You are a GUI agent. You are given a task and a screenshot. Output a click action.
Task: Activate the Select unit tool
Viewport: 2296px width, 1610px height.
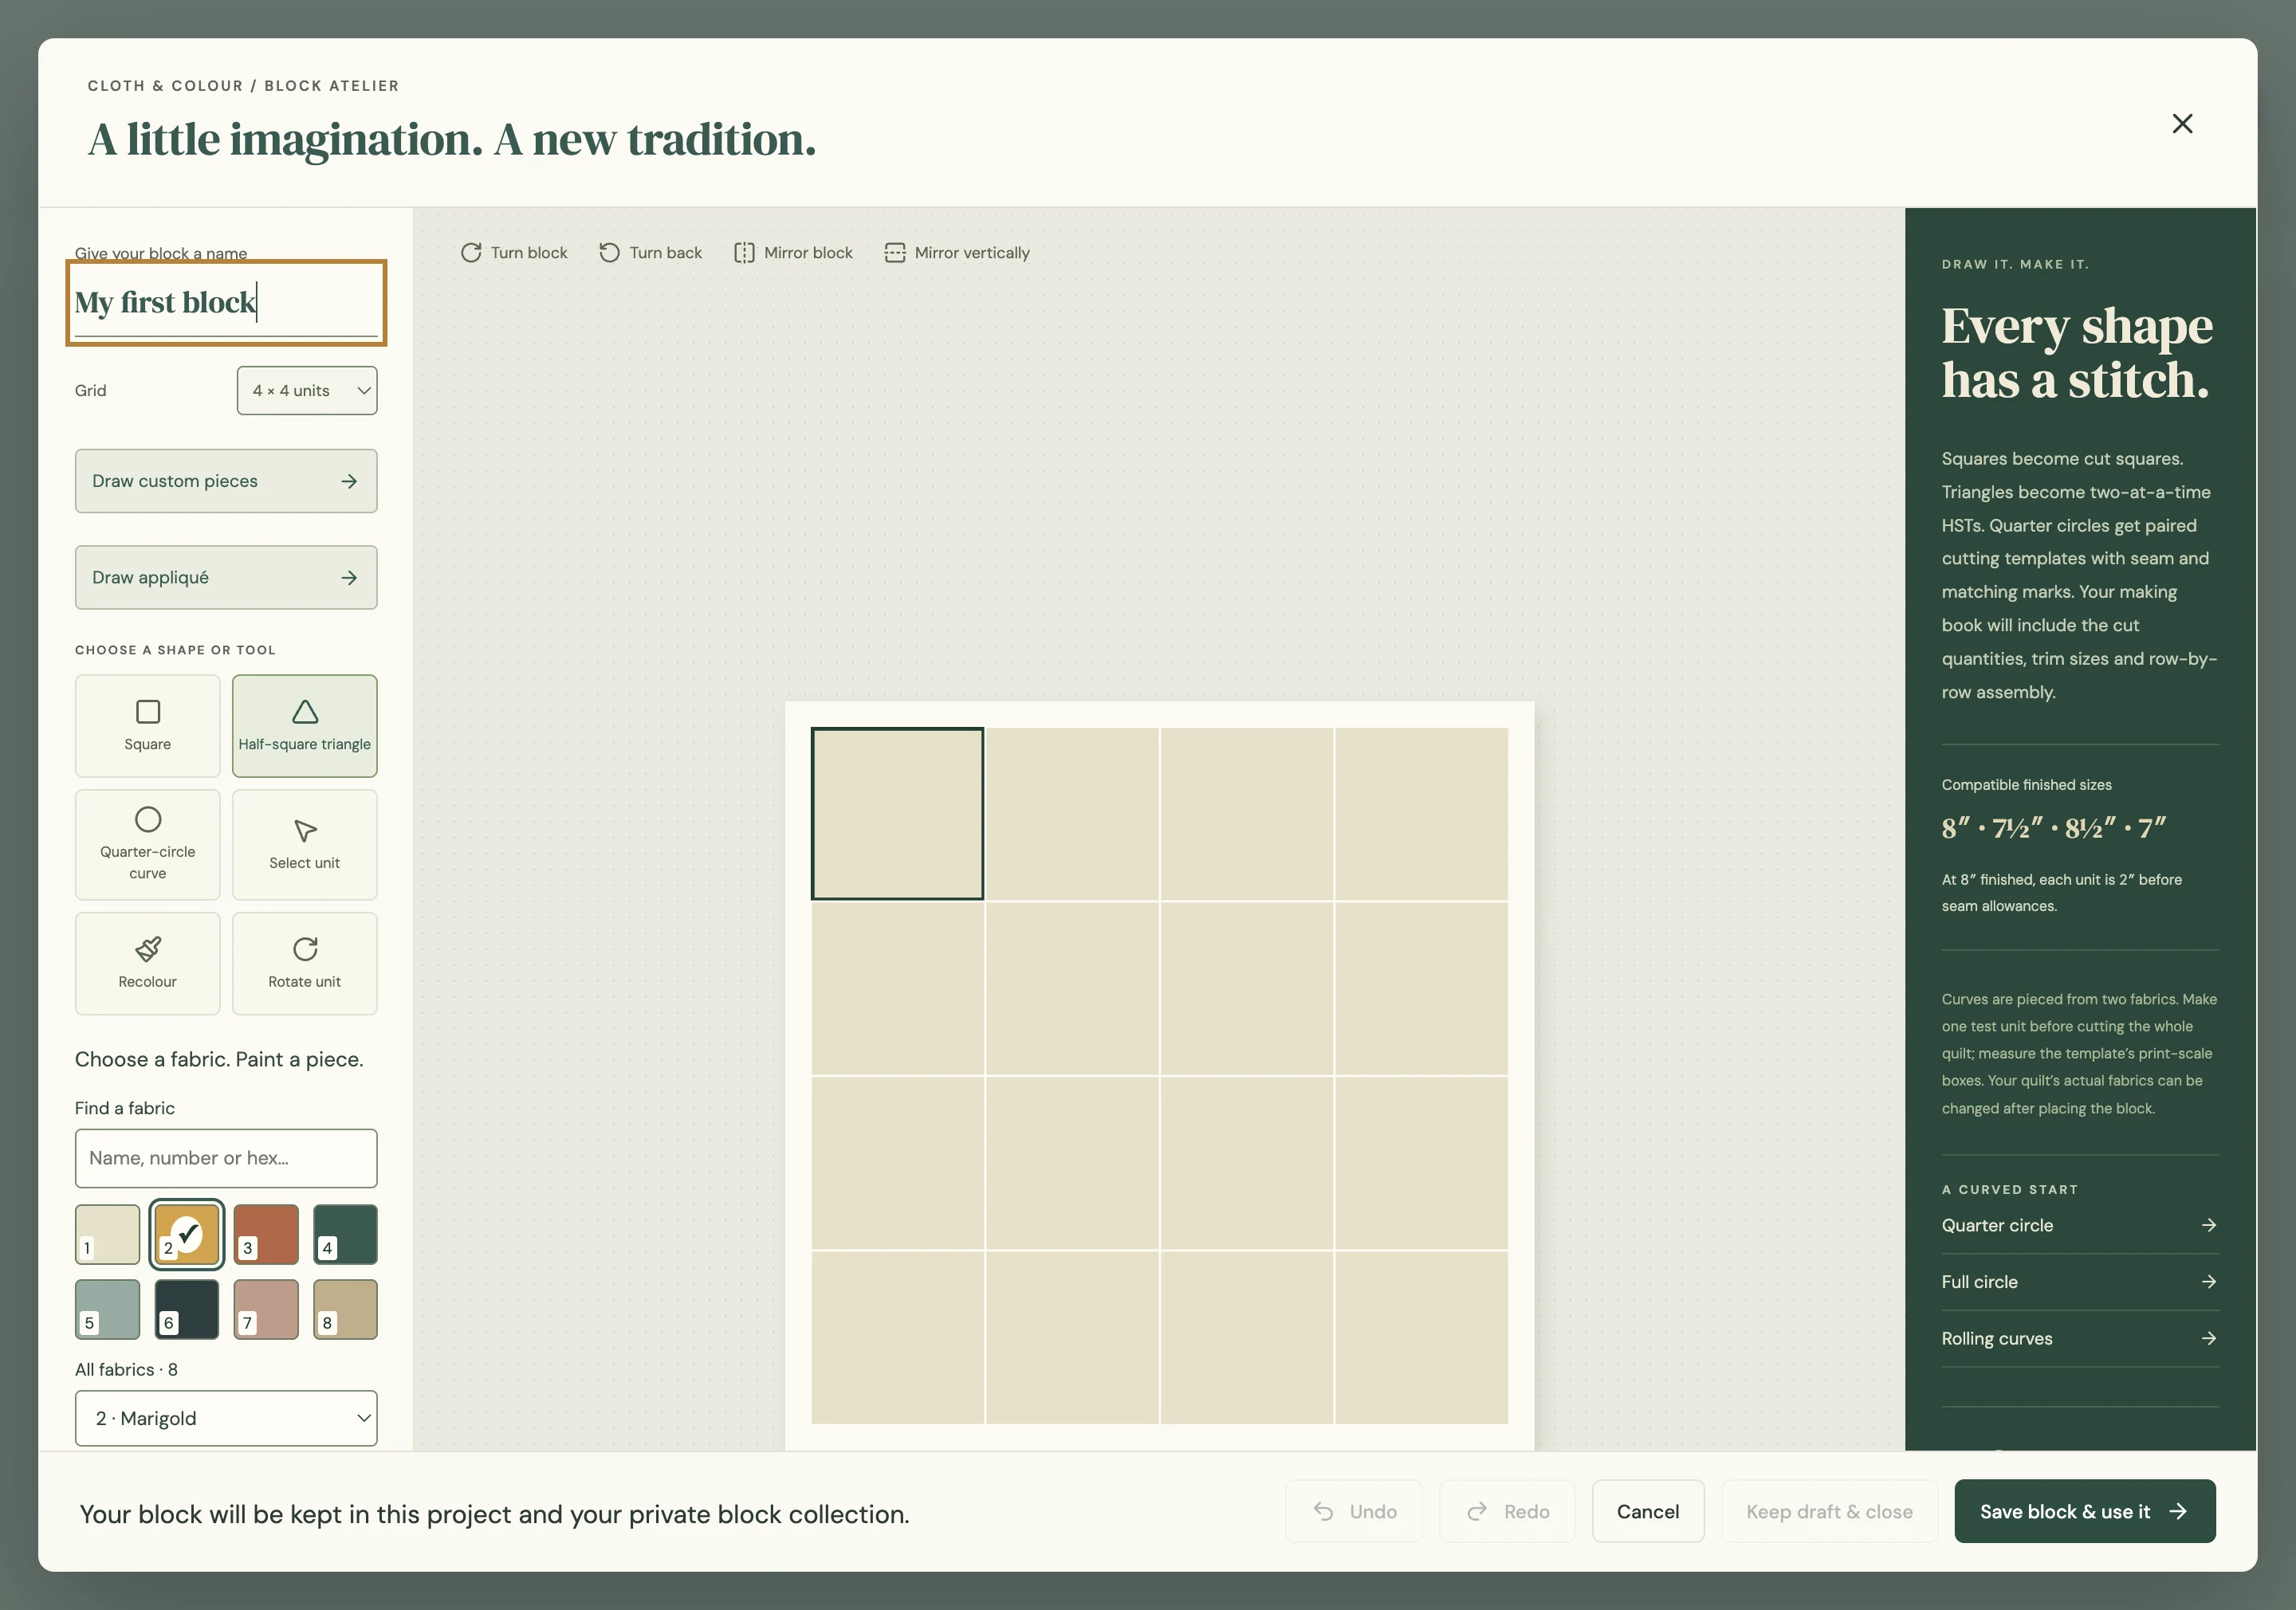tap(305, 845)
